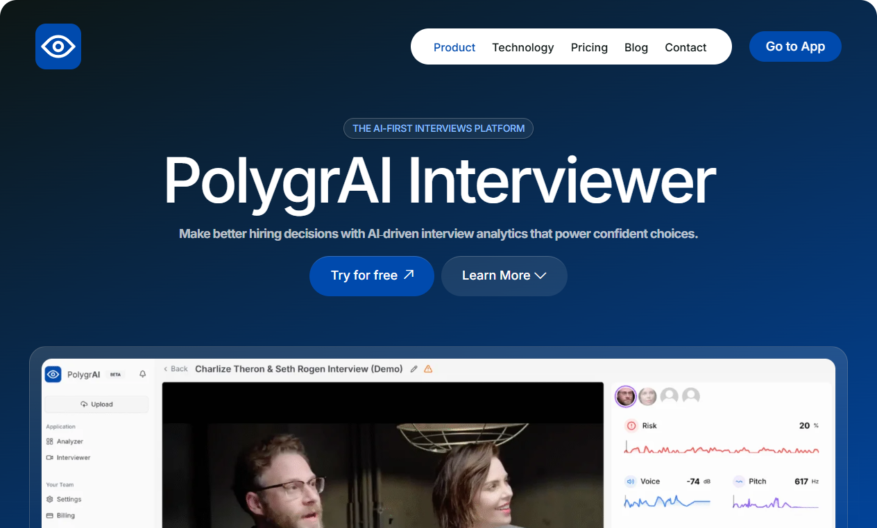Click the Risk 20 % value

click(x=809, y=426)
